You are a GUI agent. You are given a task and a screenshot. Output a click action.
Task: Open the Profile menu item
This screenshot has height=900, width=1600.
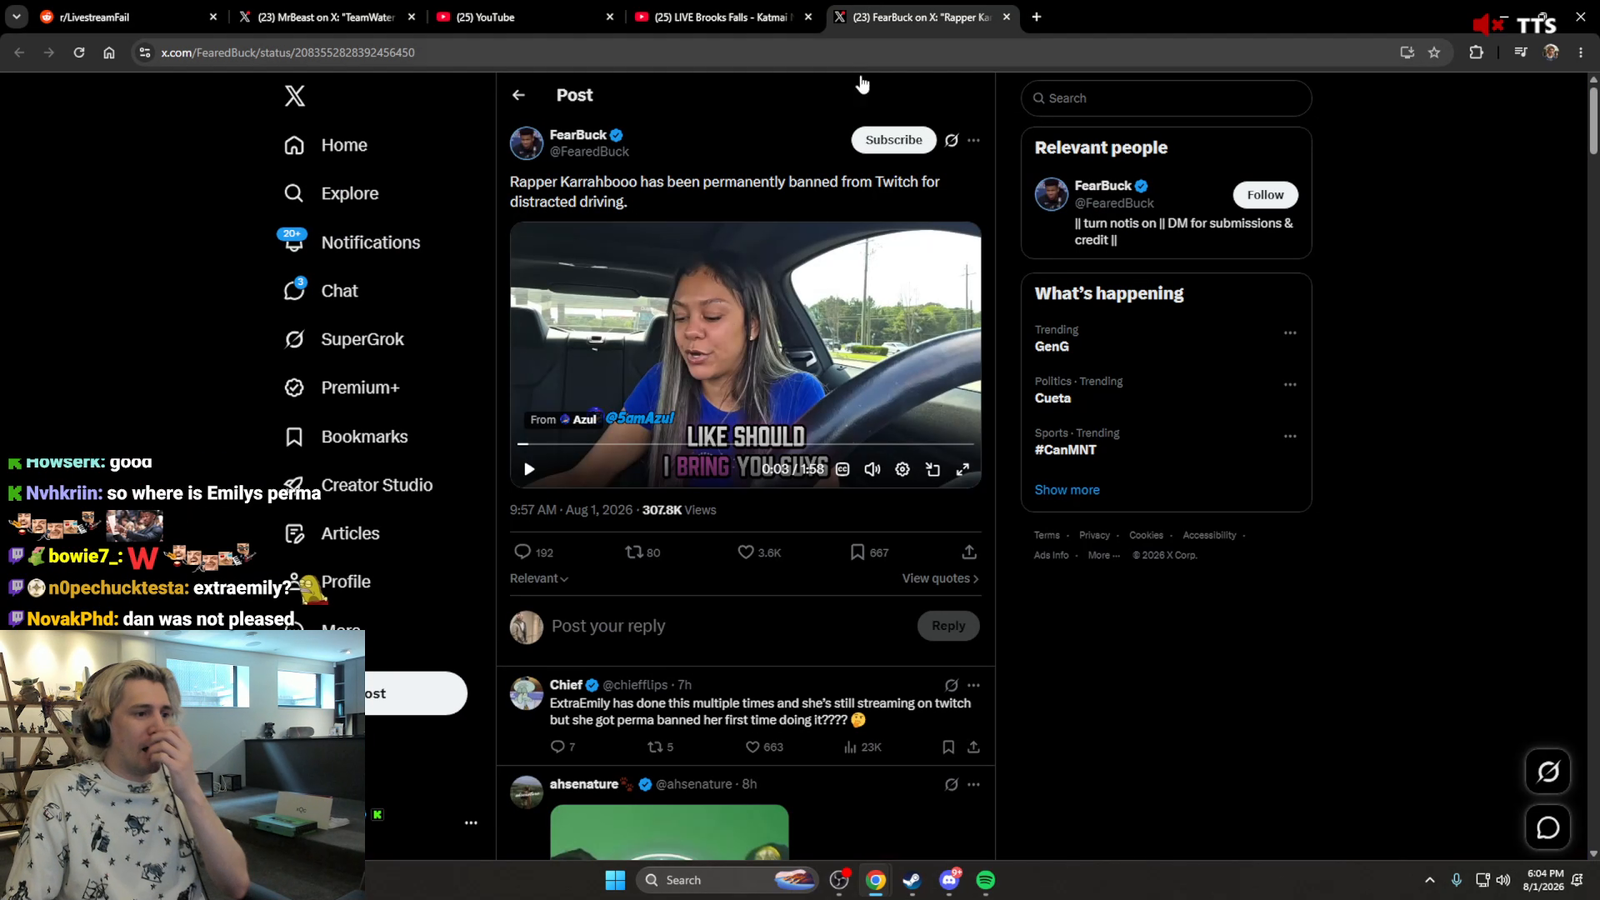click(346, 582)
